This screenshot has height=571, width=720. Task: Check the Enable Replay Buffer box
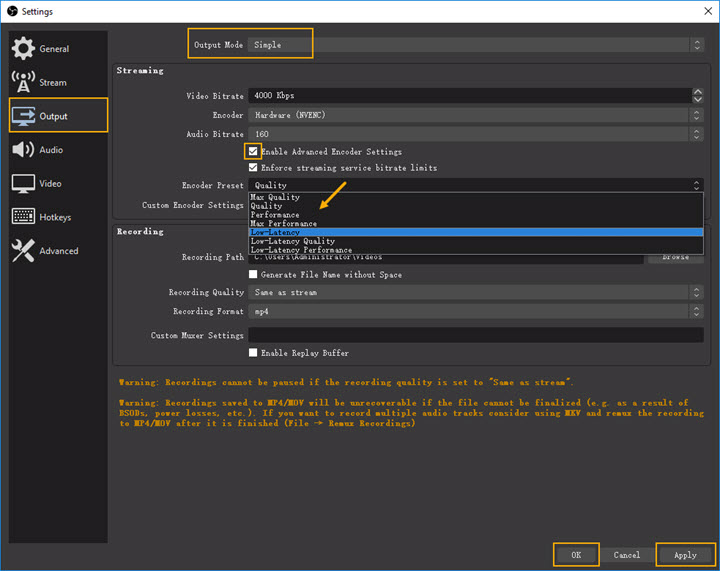253,353
